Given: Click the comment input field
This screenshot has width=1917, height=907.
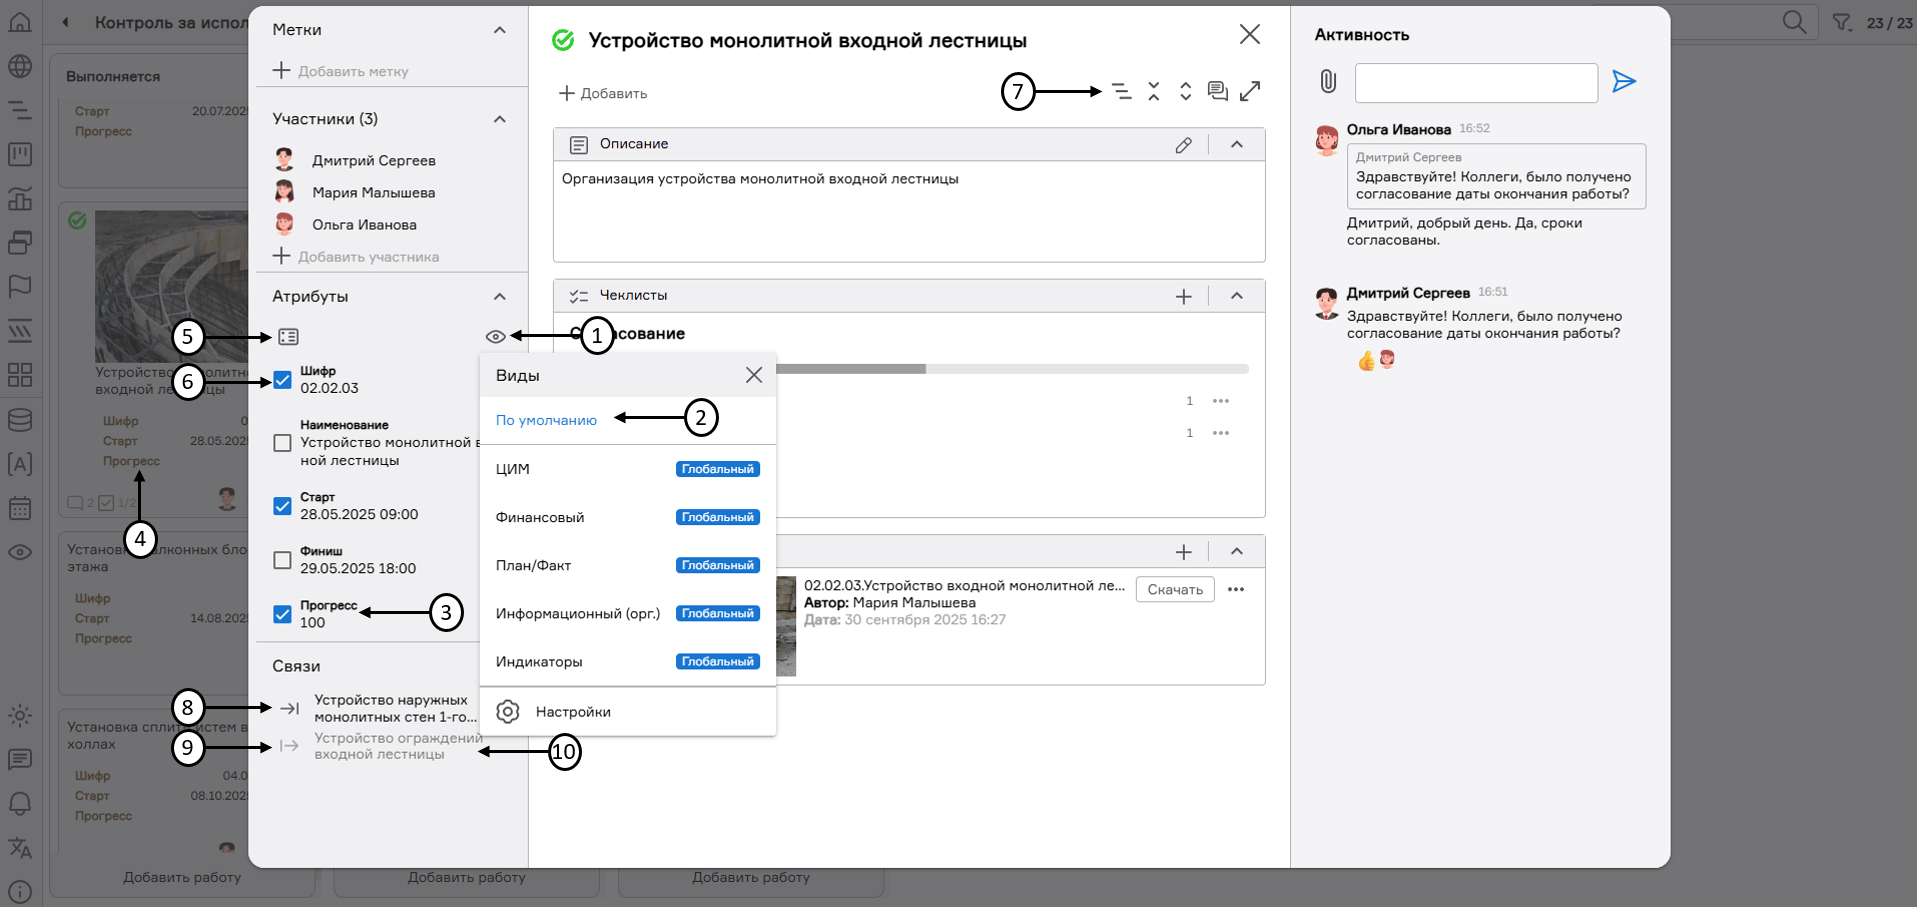Looking at the screenshot, I should (x=1476, y=83).
